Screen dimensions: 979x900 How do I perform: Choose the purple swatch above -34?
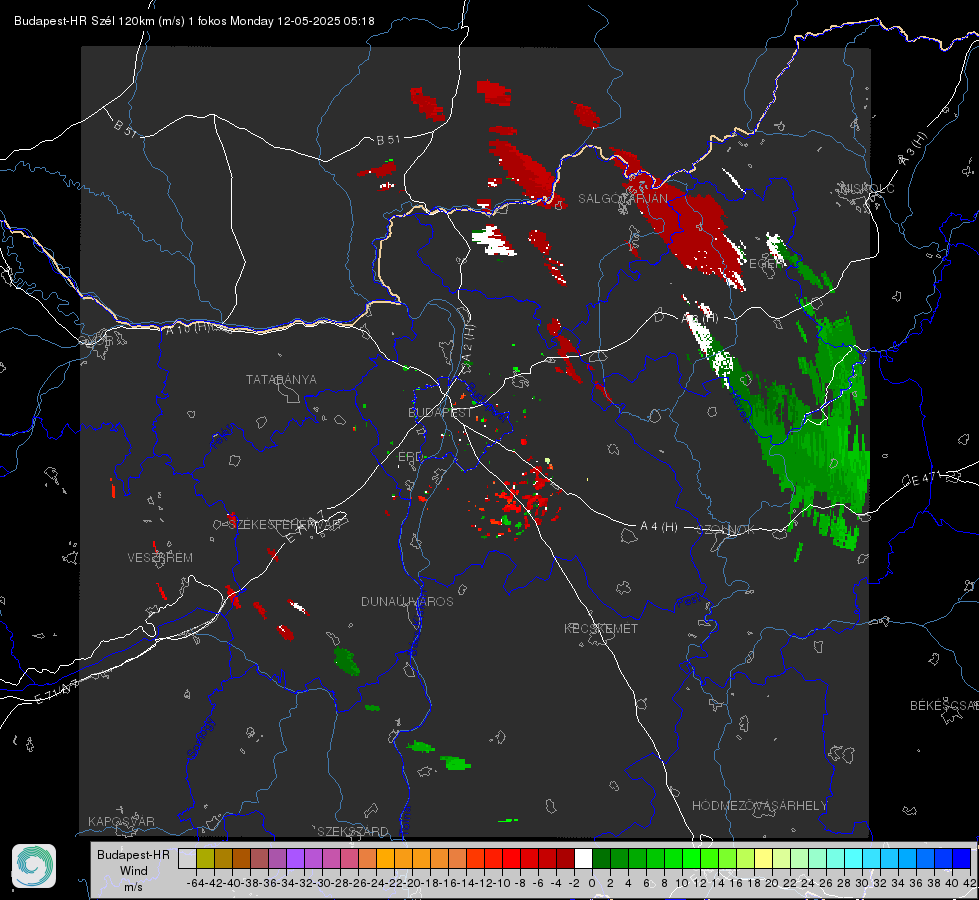pos(295,858)
